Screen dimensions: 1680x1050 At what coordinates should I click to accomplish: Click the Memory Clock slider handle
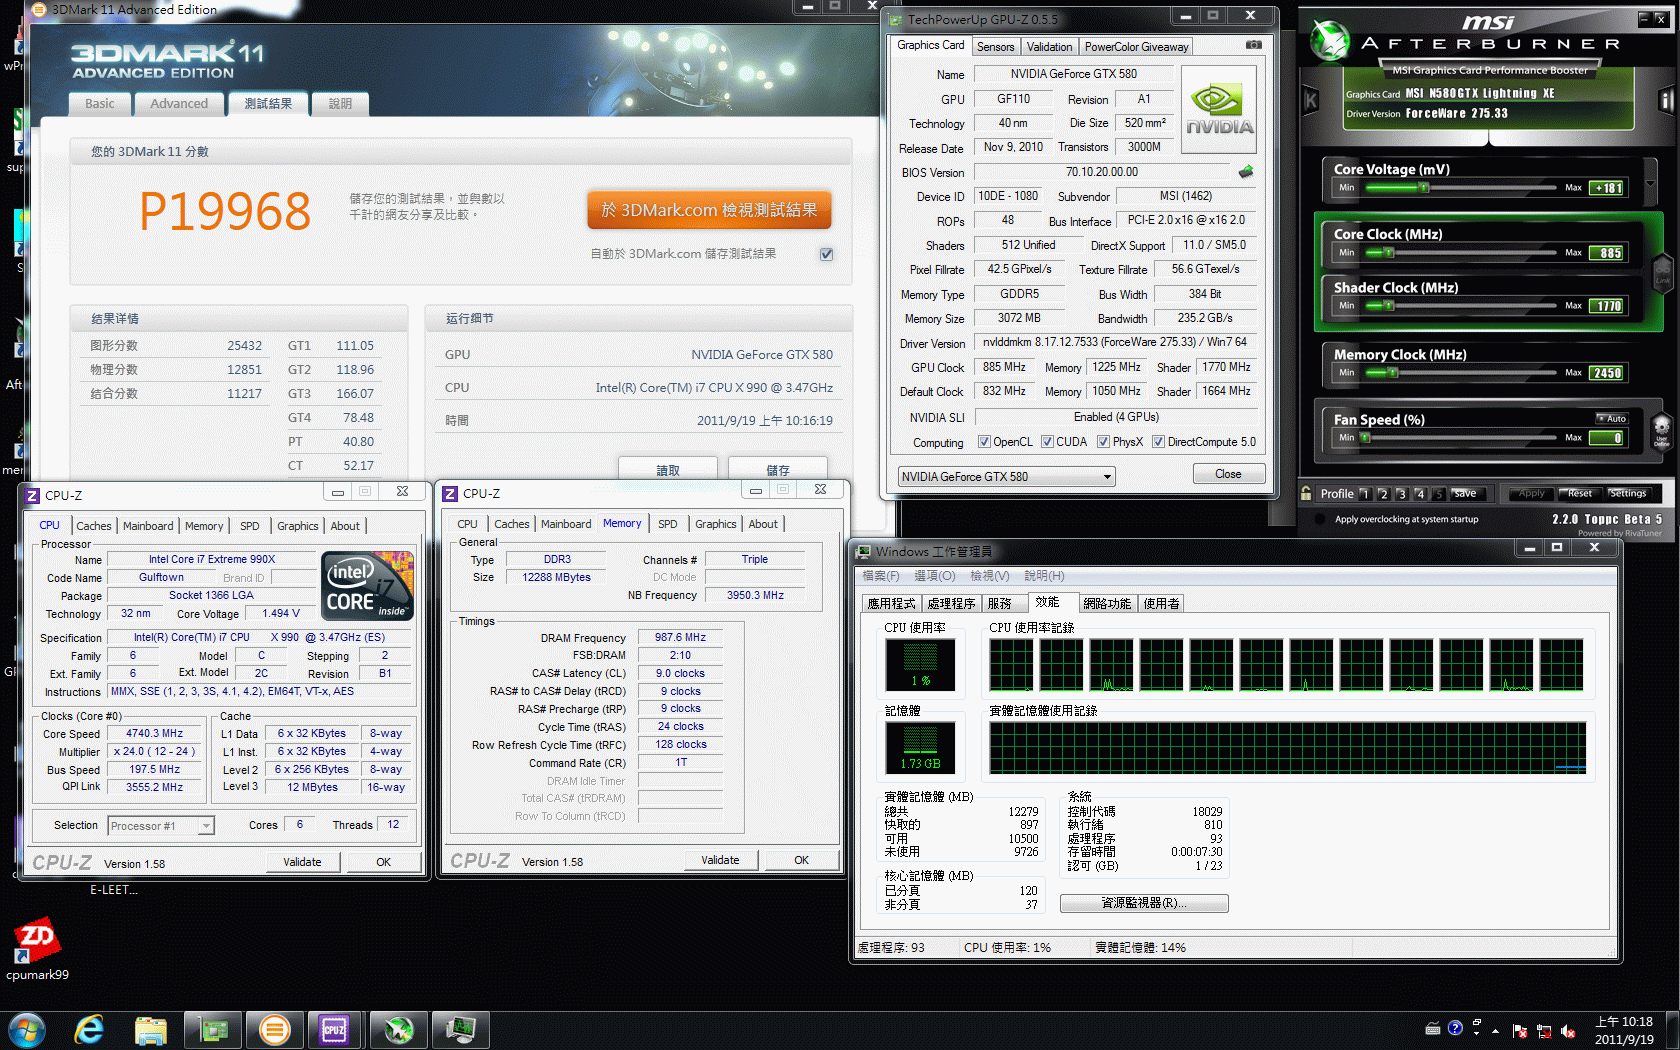pyautogui.click(x=1394, y=373)
